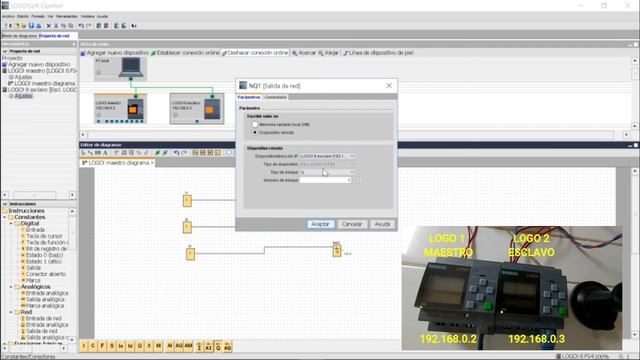Collapse the Instrucciones panel header
Image resolution: width=640 pixels, height=360 pixels.
tap(5, 204)
